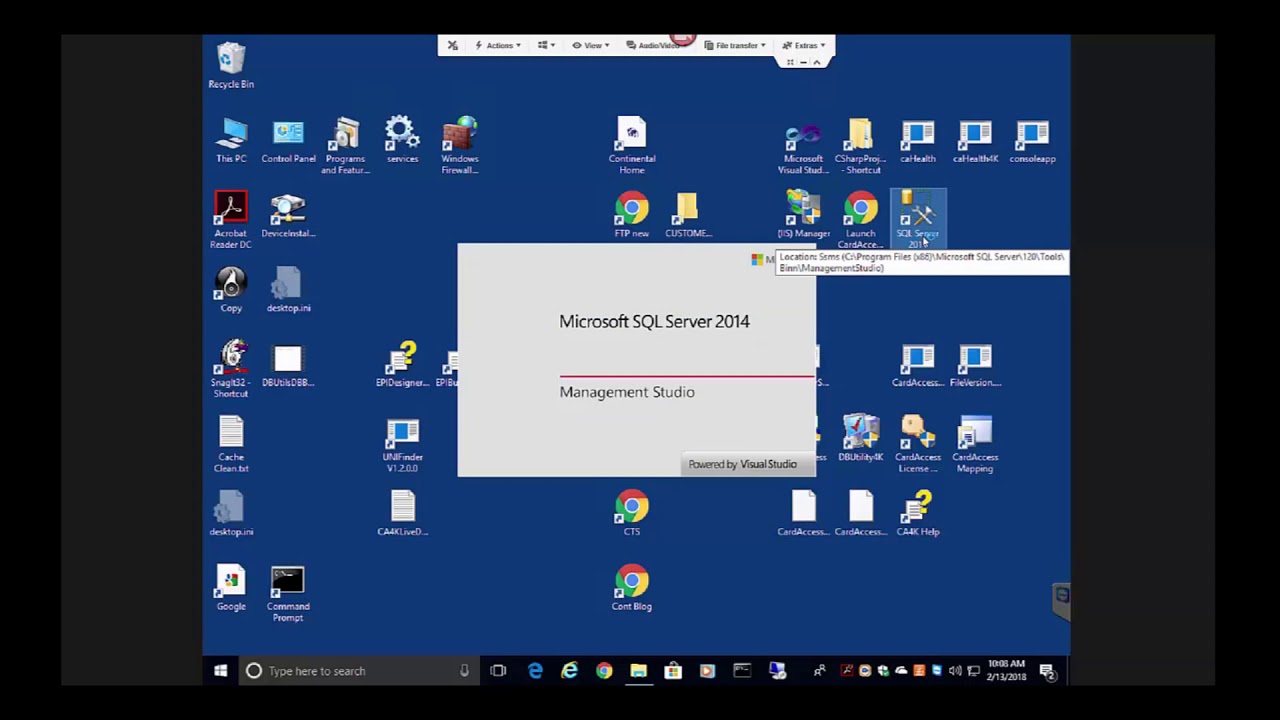Open the People icon in taskbar
Viewport: 1280px width, 720px height.
click(819, 671)
